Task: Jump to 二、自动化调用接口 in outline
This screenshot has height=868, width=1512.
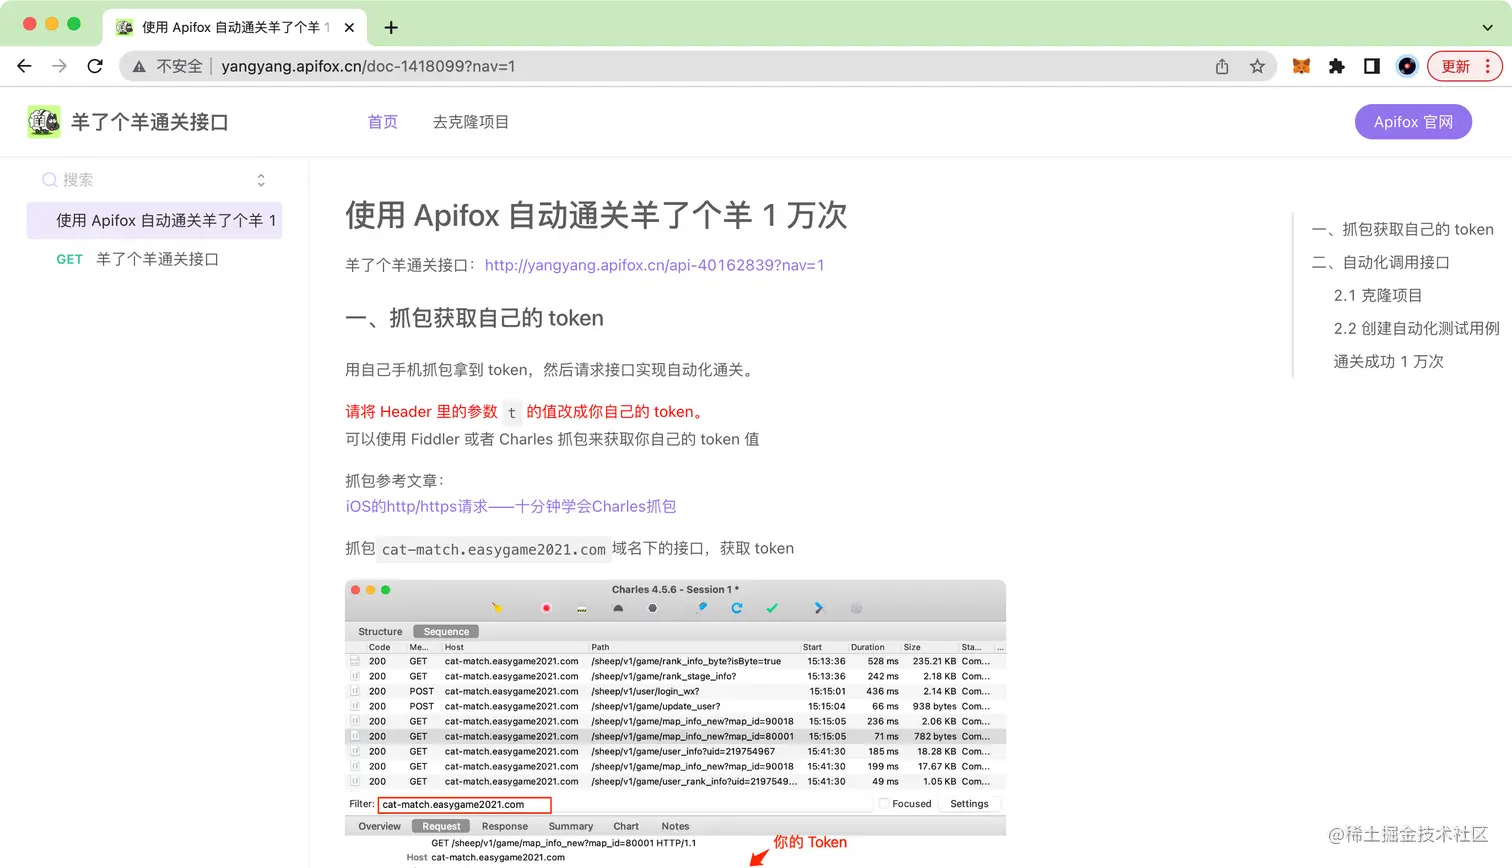Action: pyautogui.click(x=1380, y=262)
